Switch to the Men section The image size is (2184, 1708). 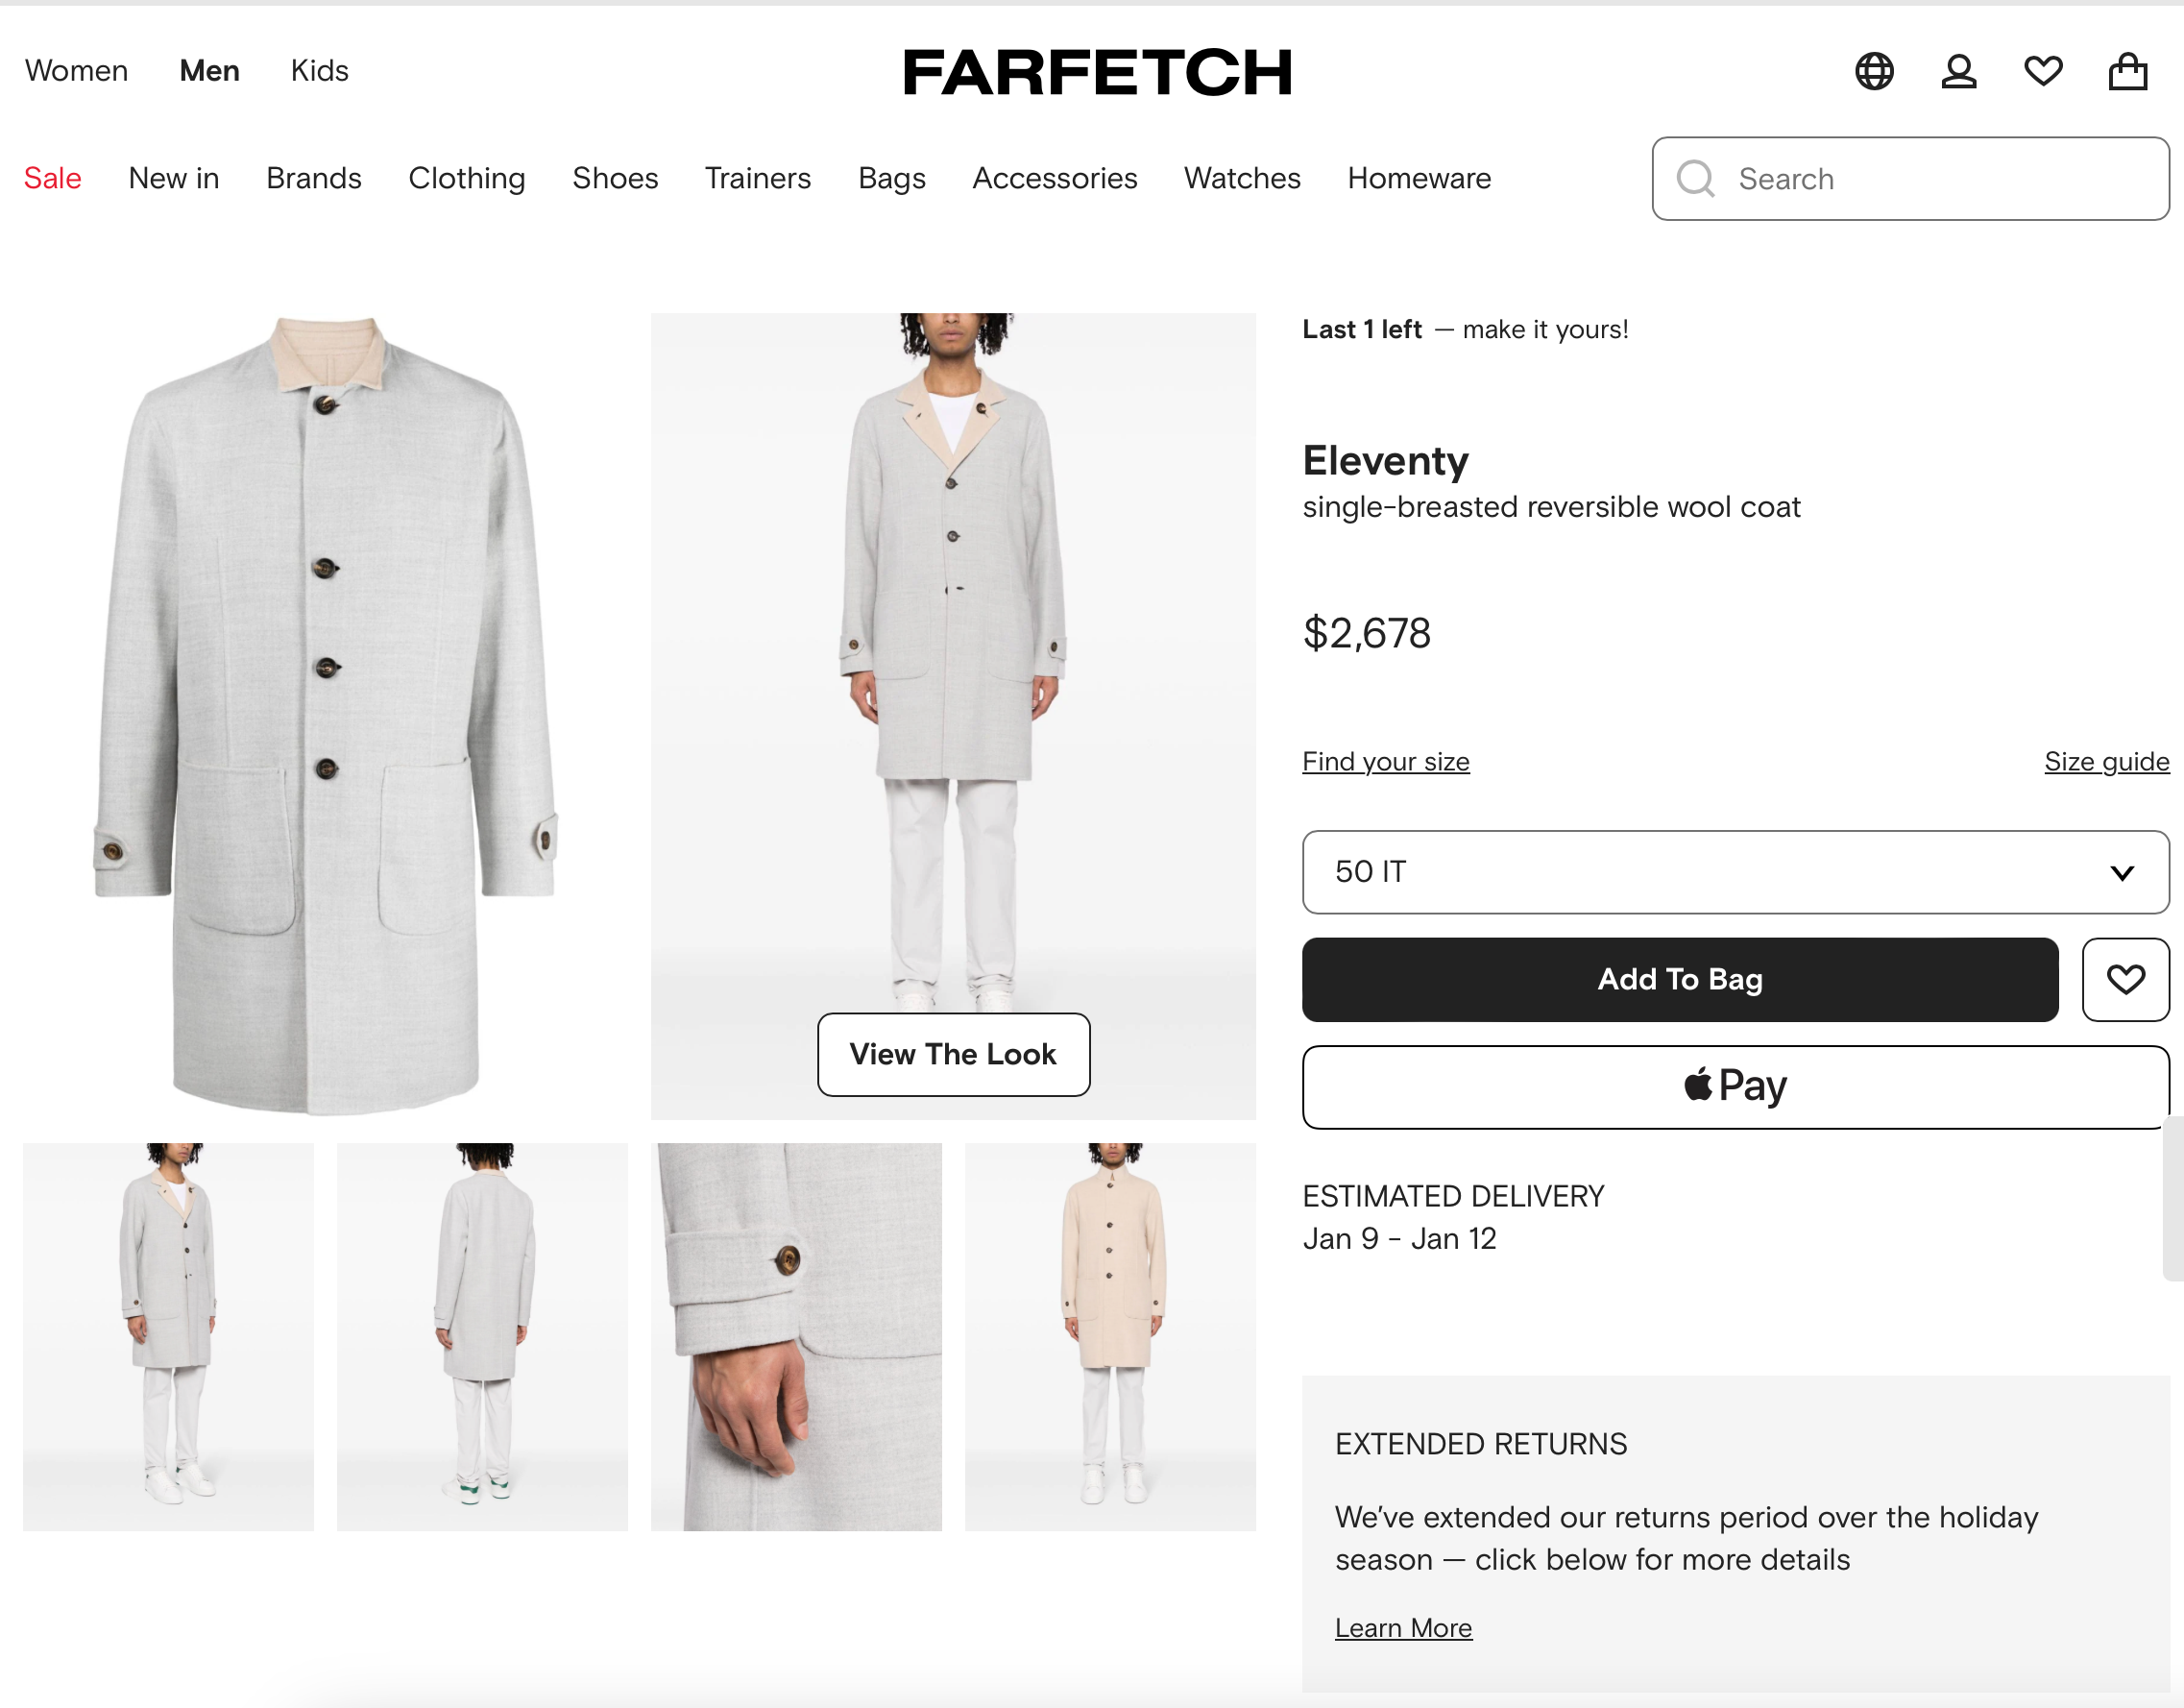208,70
